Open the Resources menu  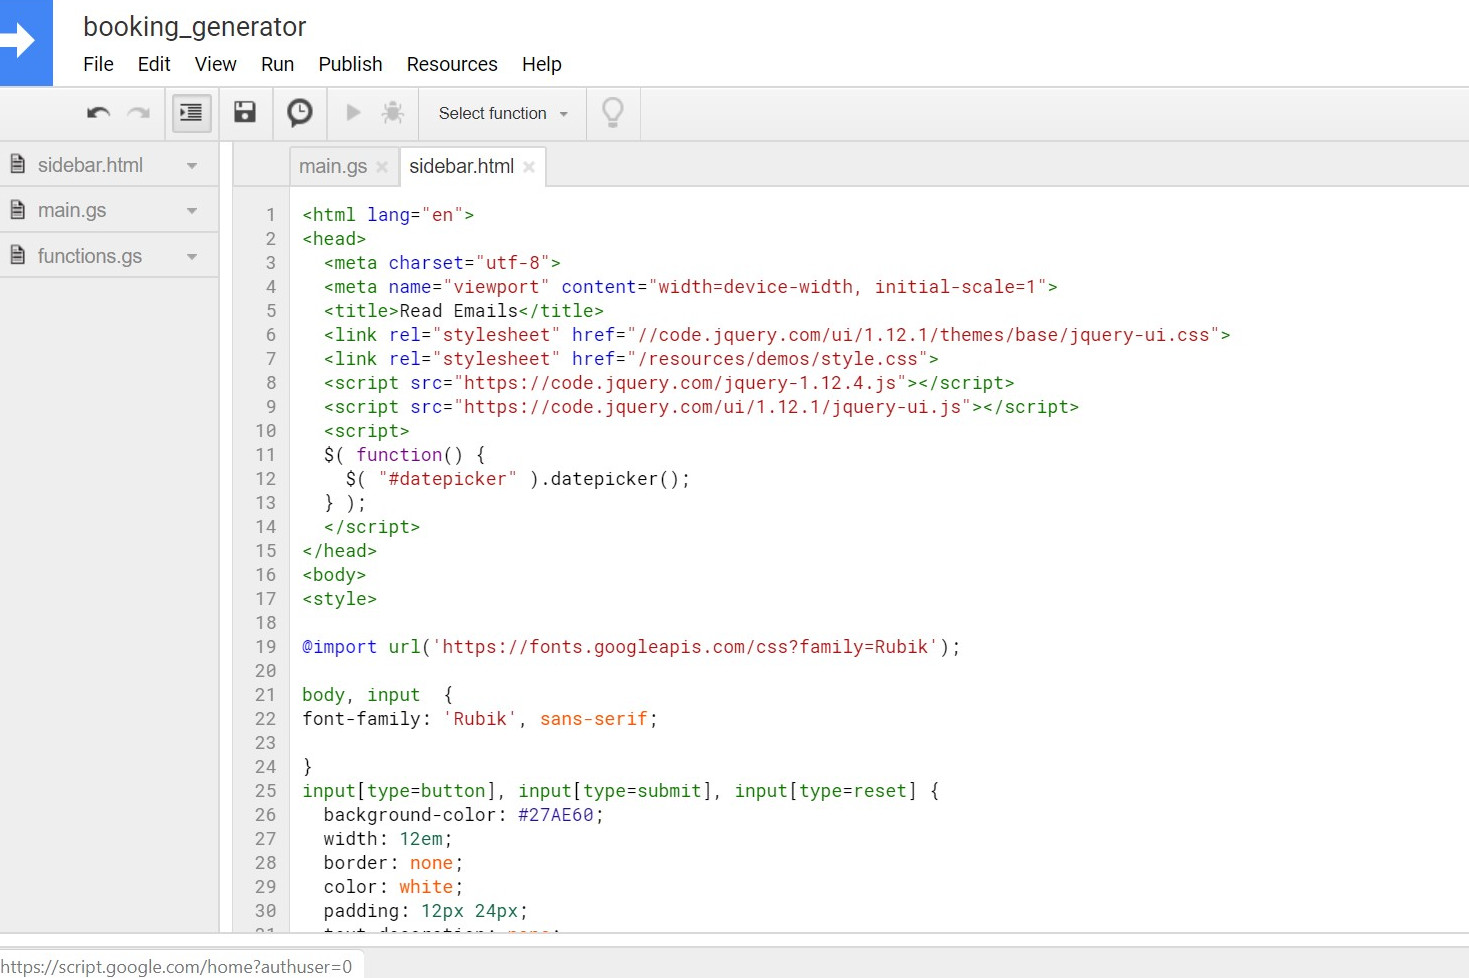coord(452,64)
